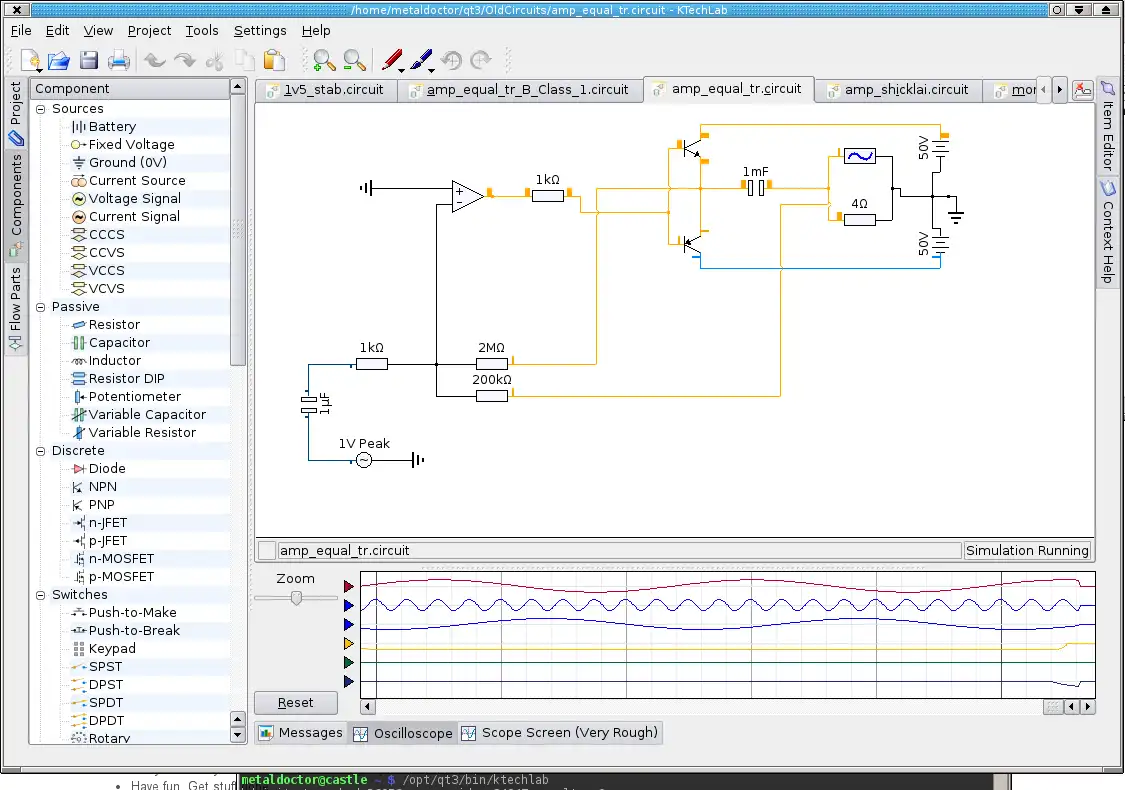
Task: Close the current document tab icon
Action: tap(1083, 90)
